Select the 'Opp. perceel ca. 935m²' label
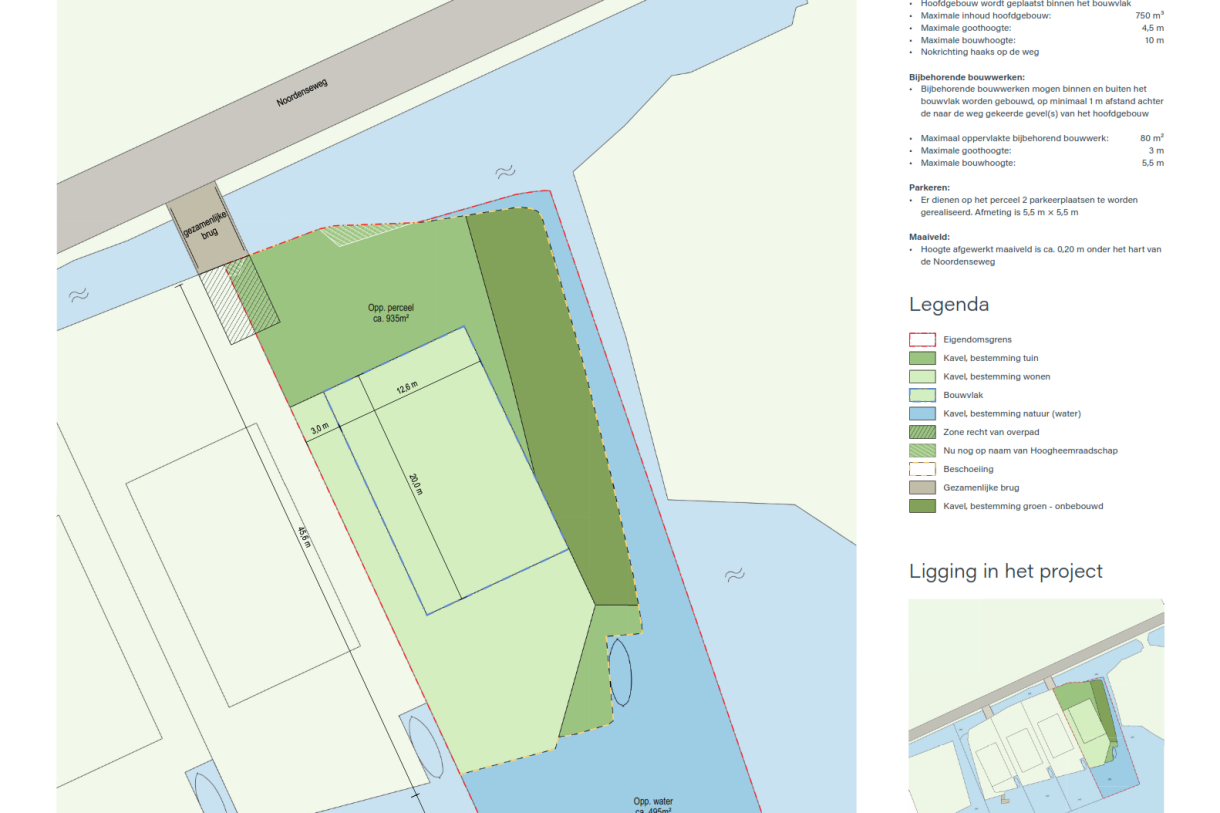The width and height of the screenshot is (1220, 813). 390,312
